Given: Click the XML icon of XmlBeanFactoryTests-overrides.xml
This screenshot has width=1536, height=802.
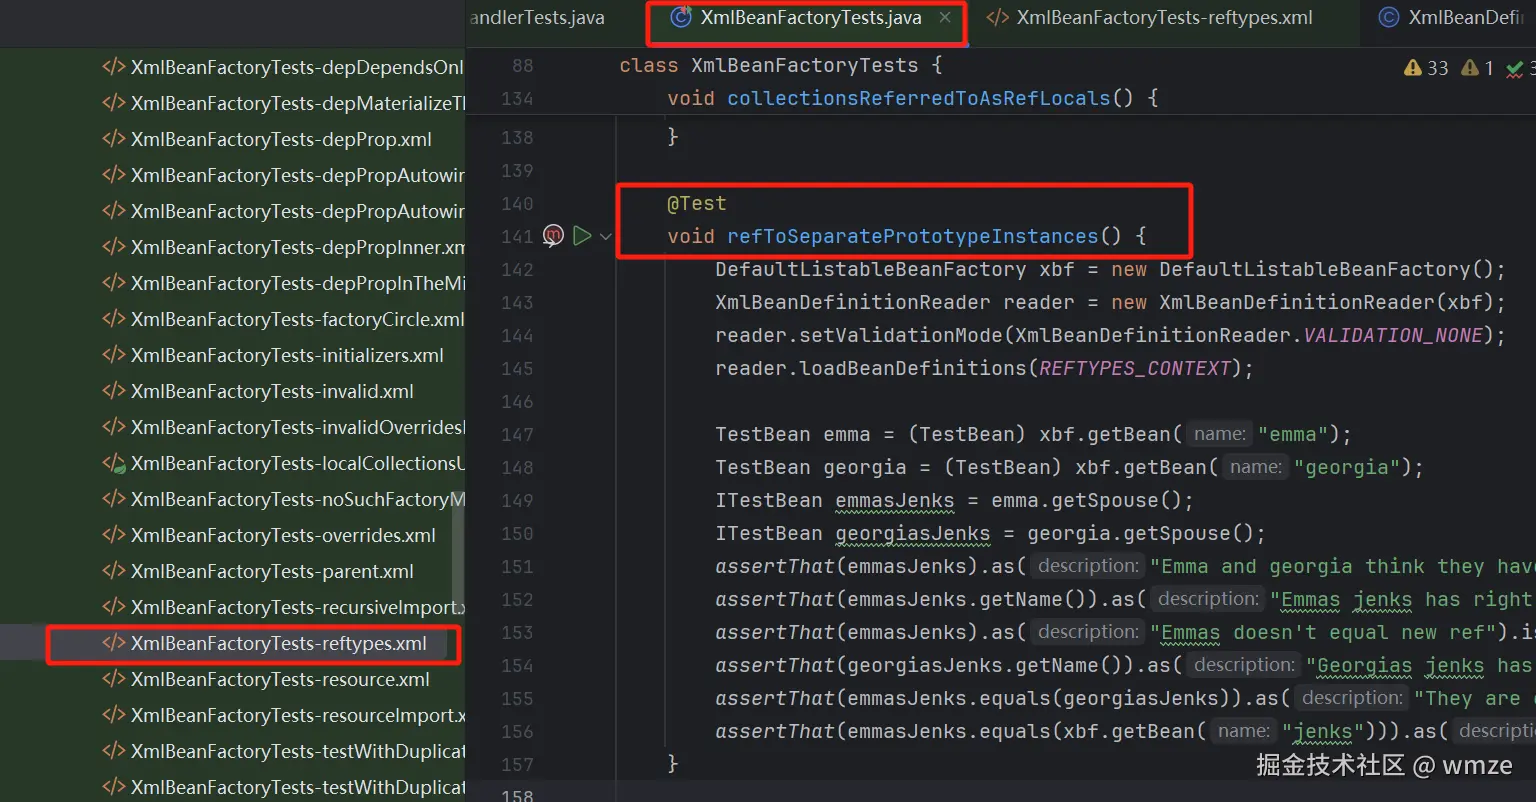Looking at the screenshot, I should 114,535.
